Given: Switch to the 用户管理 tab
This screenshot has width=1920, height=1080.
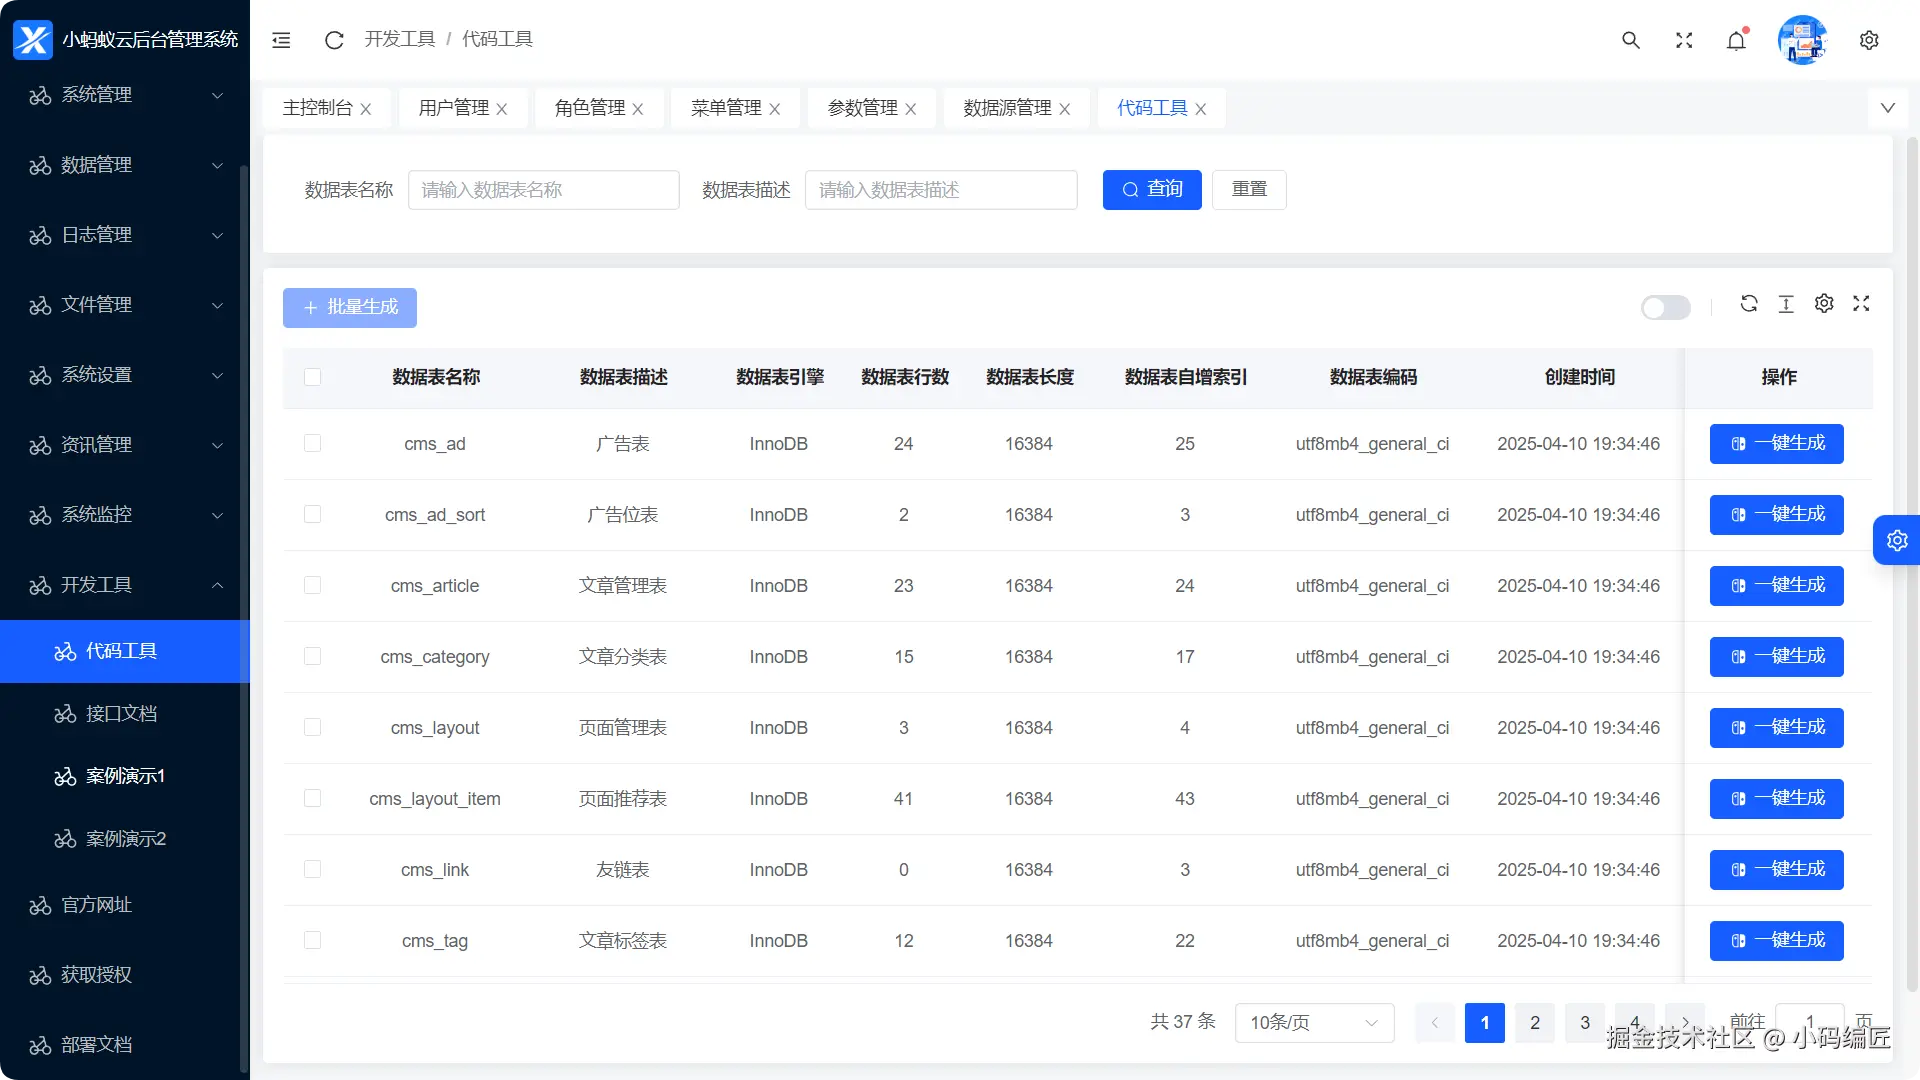Looking at the screenshot, I should coord(453,108).
